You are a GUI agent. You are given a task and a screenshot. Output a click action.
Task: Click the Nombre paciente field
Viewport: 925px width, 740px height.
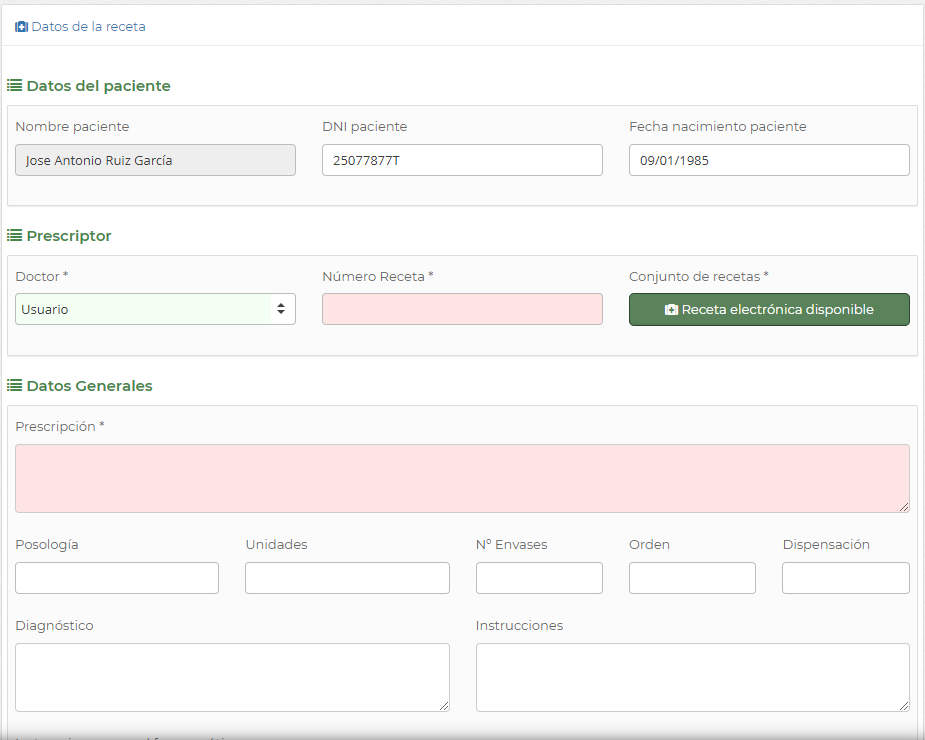point(155,160)
